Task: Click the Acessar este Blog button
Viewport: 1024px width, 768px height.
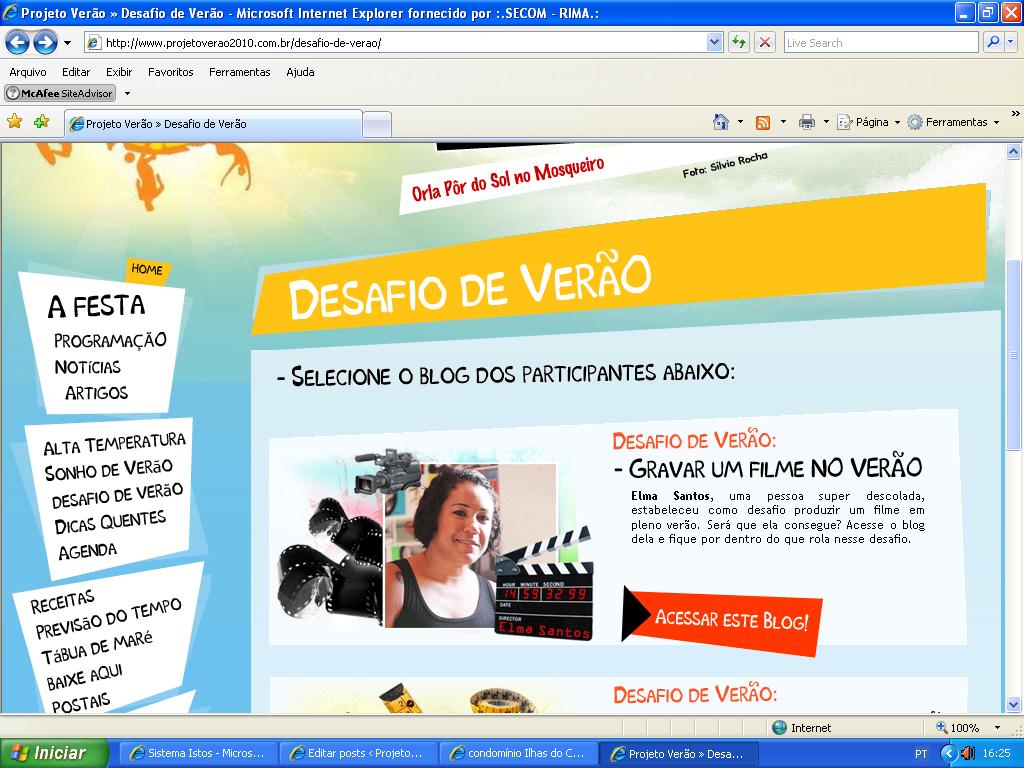Action: [x=730, y=619]
